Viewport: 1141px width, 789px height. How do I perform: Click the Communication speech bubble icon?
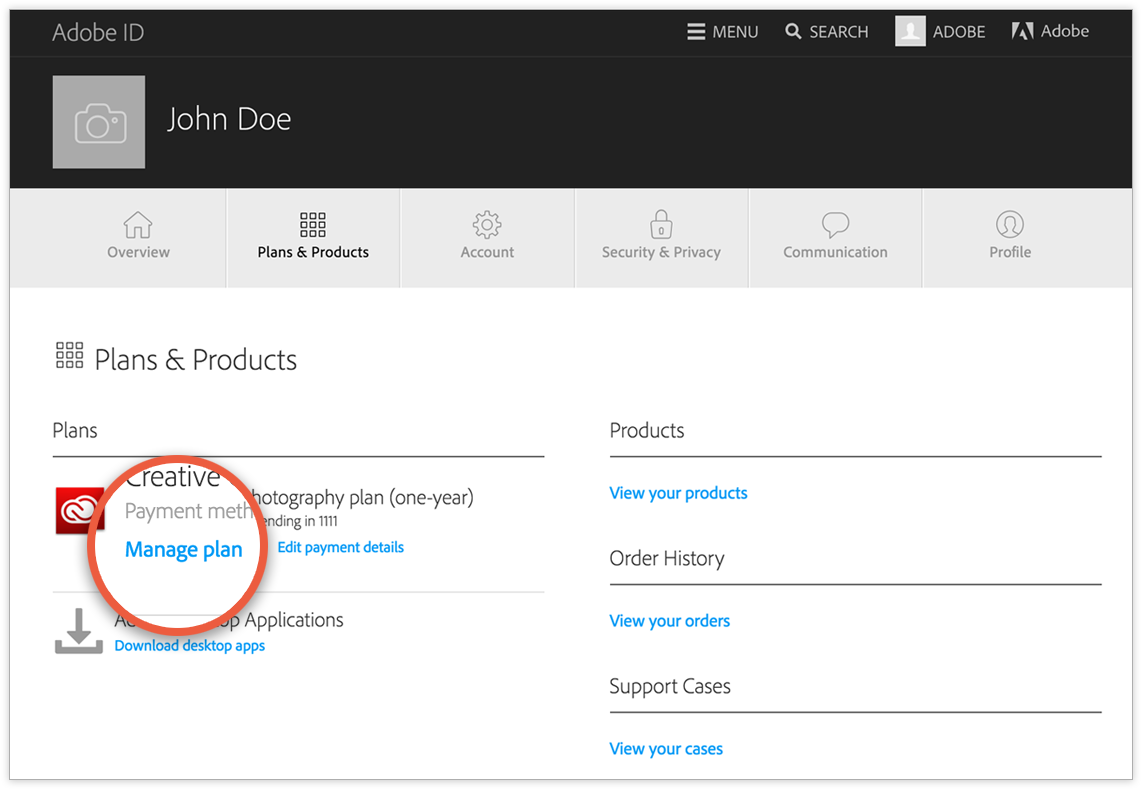point(835,225)
